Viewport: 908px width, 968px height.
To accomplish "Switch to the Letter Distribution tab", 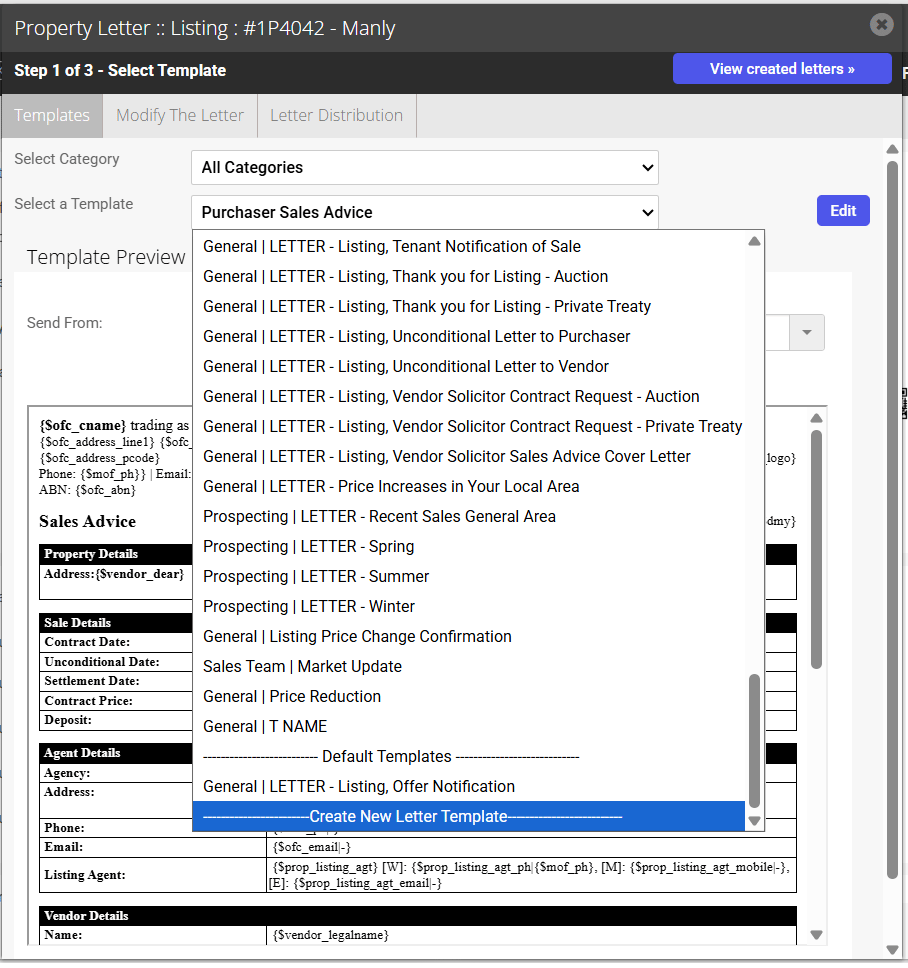I will point(336,115).
